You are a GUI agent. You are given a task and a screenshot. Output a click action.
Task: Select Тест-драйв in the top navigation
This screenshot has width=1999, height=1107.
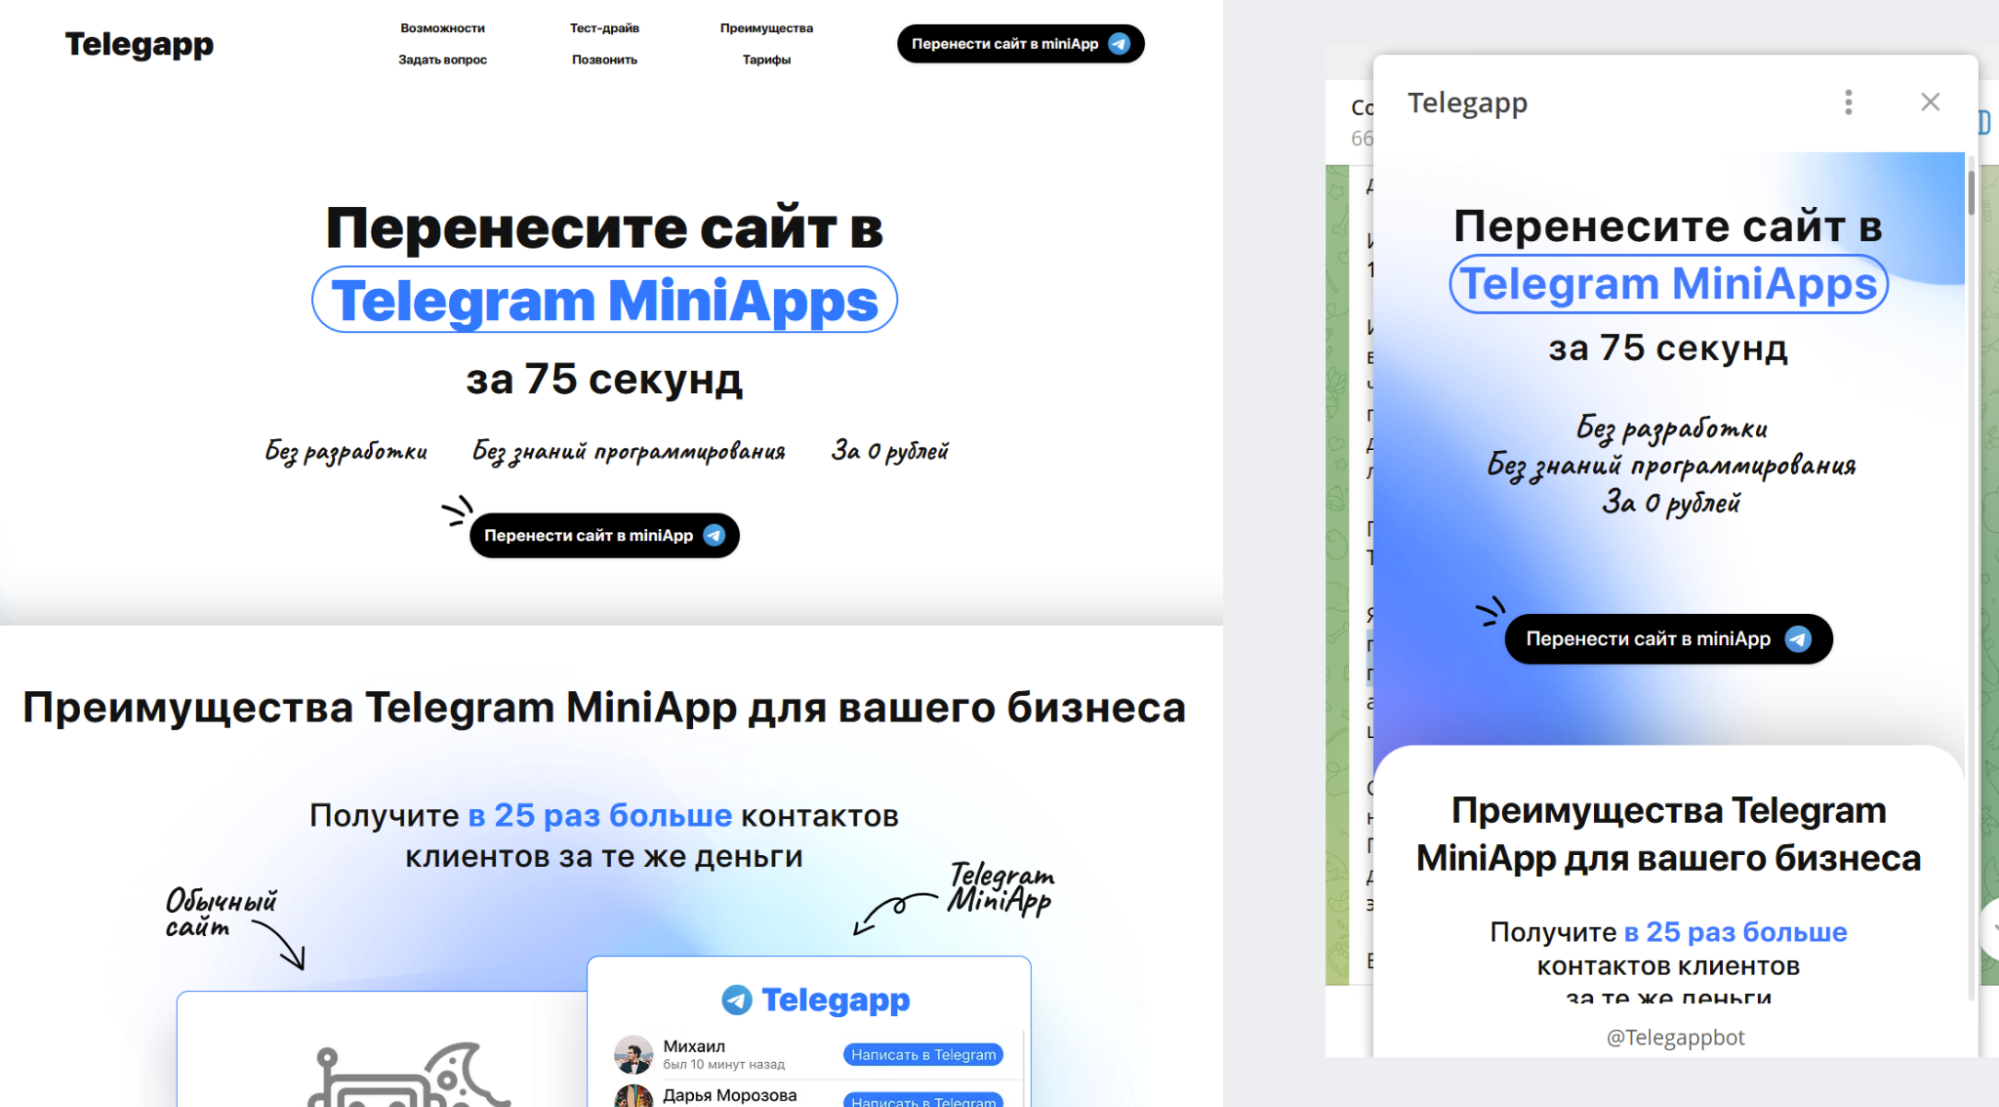[x=603, y=28]
